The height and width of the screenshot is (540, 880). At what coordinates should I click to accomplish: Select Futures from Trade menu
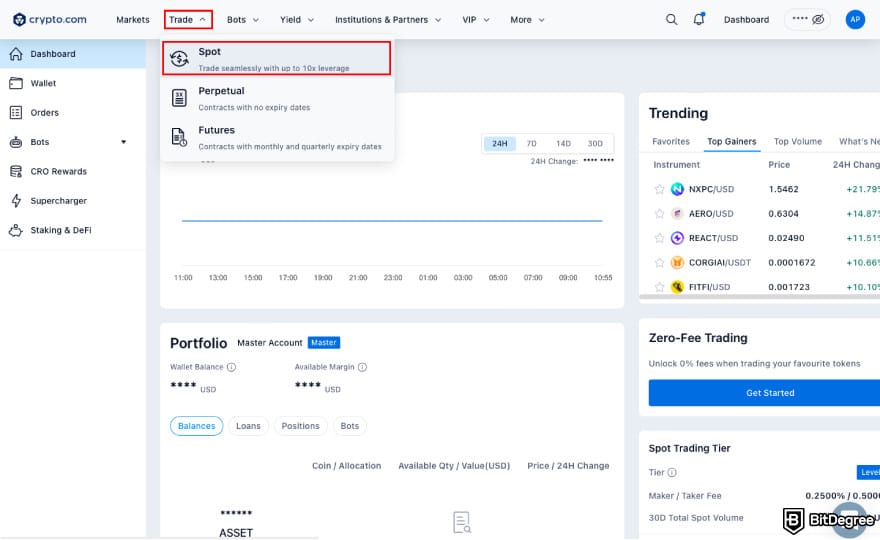(277, 137)
